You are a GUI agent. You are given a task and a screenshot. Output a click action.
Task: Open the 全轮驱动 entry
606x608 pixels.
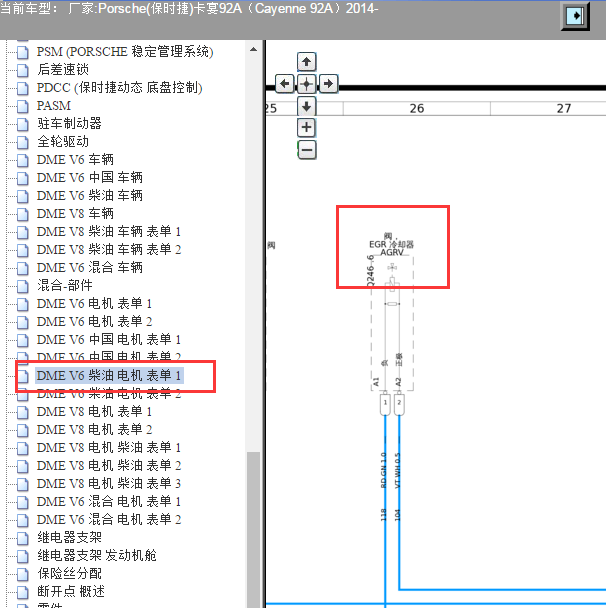tap(63, 142)
